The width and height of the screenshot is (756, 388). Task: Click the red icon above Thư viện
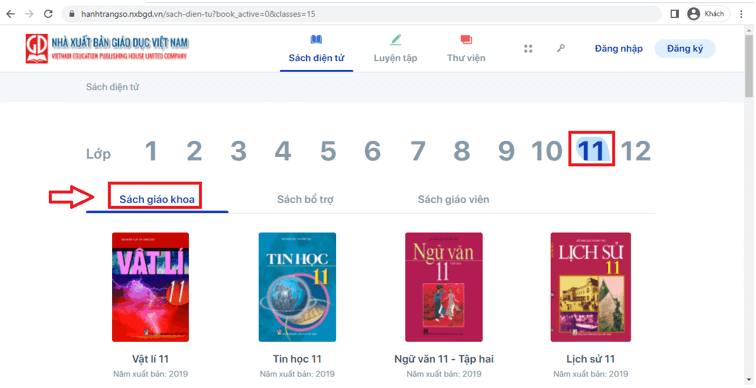coord(466,40)
